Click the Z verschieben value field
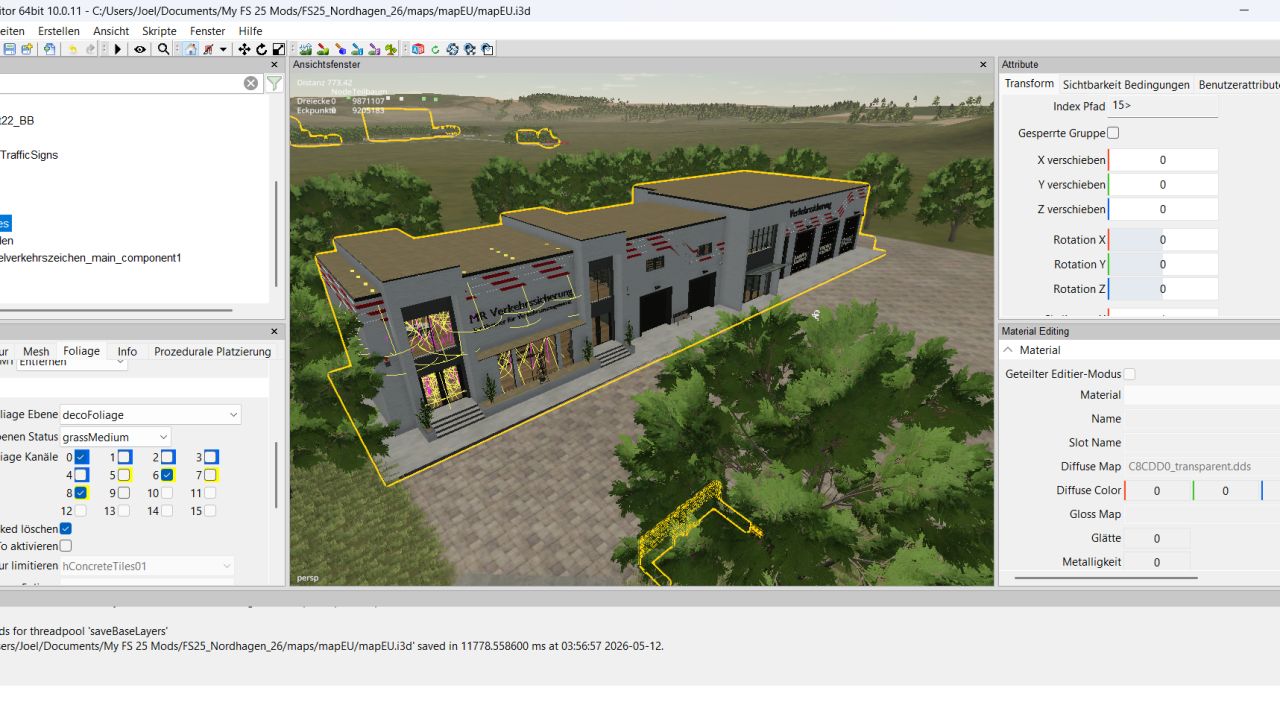 [1163, 209]
